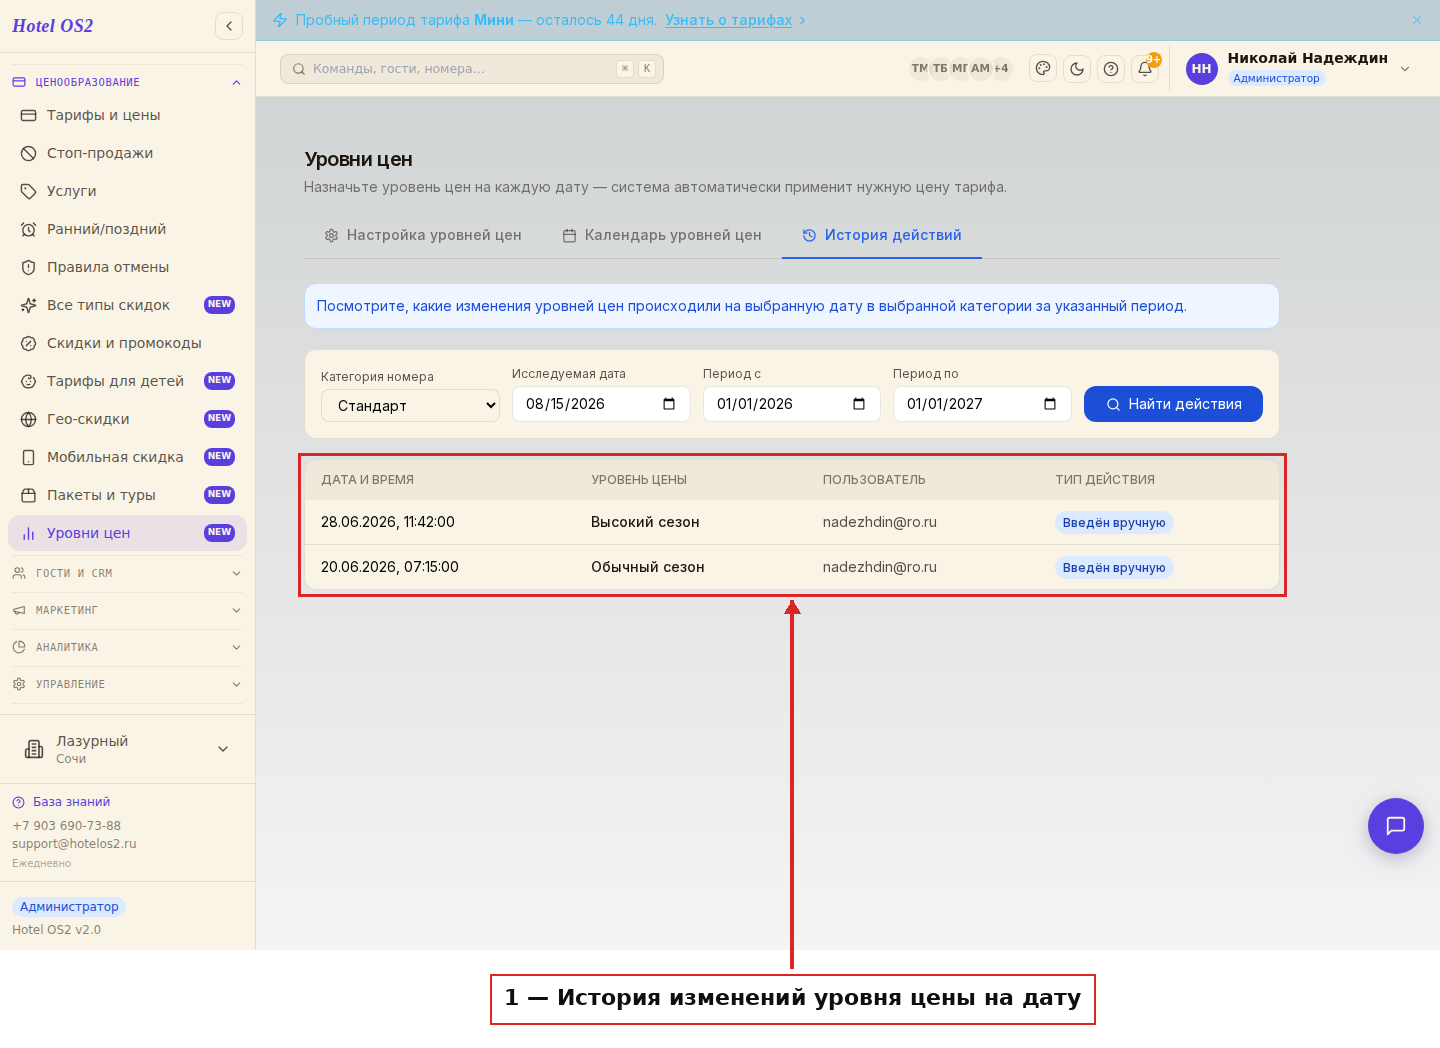This screenshot has width=1440, height=1048.
Task: Open Правила отмены page
Action: (127, 267)
